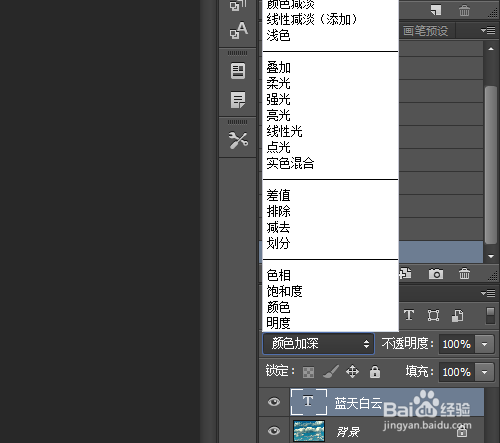The width and height of the screenshot is (500, 443).
Task: Select 色相 blend mode
Action: click(279, 275)
